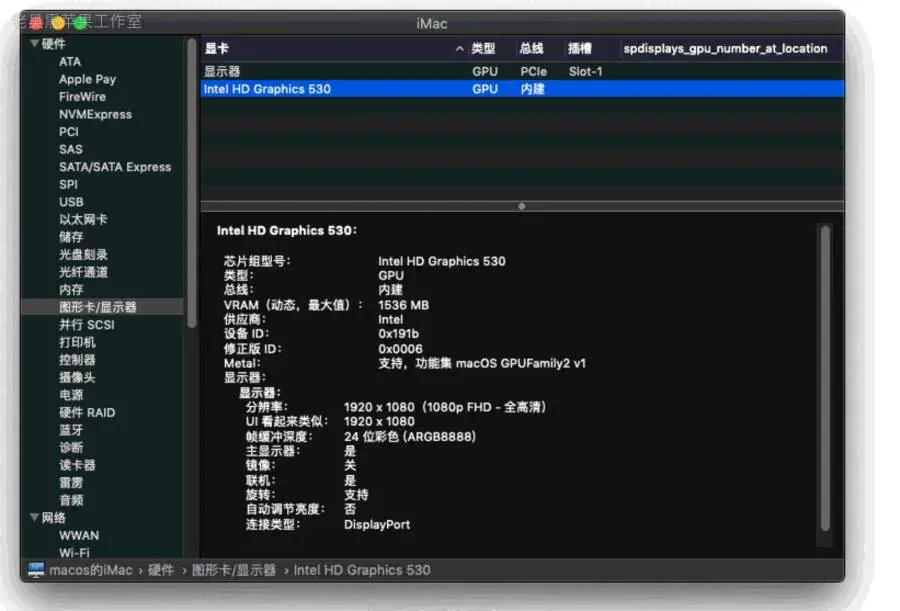Open the 并行 SCSI entry
900x611 pixels.
point(87,324)
